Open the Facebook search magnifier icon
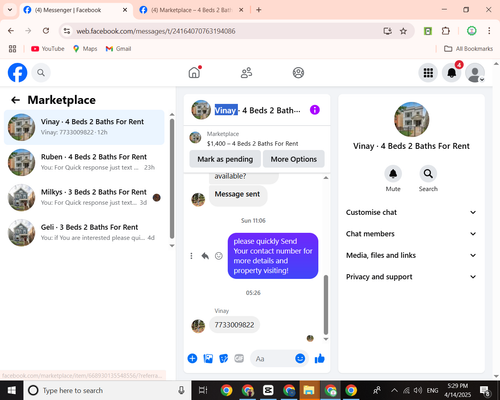The image size is (500, 400). click(x=41, y=73)
